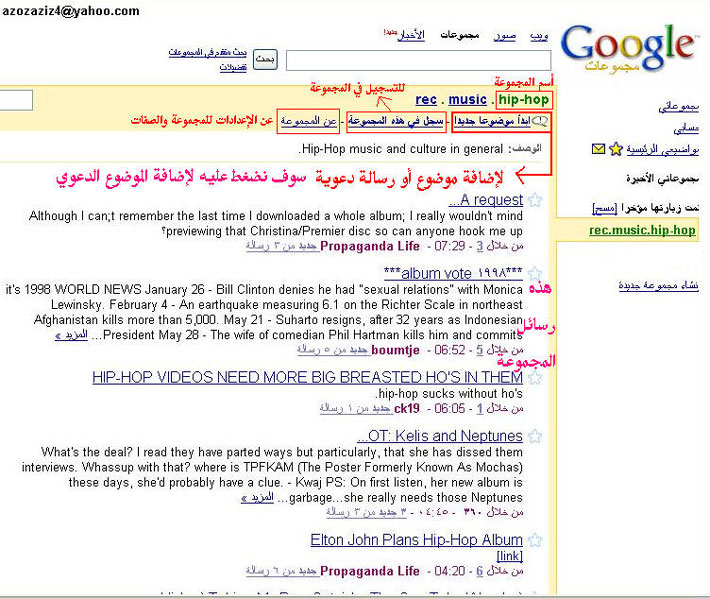Click the yellow star favorites icon in sidebar

tap(616, 149)
